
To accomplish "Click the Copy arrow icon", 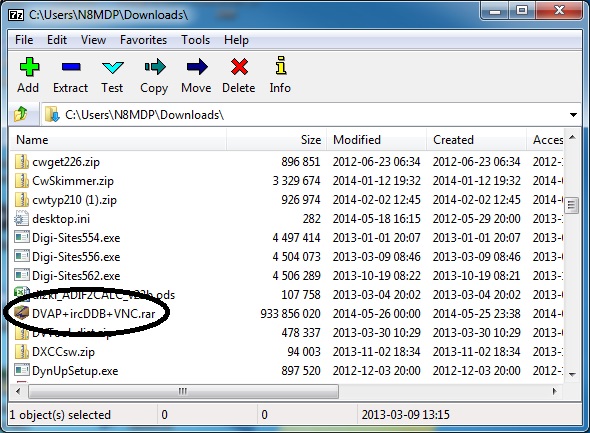I will tap(155, 67).
